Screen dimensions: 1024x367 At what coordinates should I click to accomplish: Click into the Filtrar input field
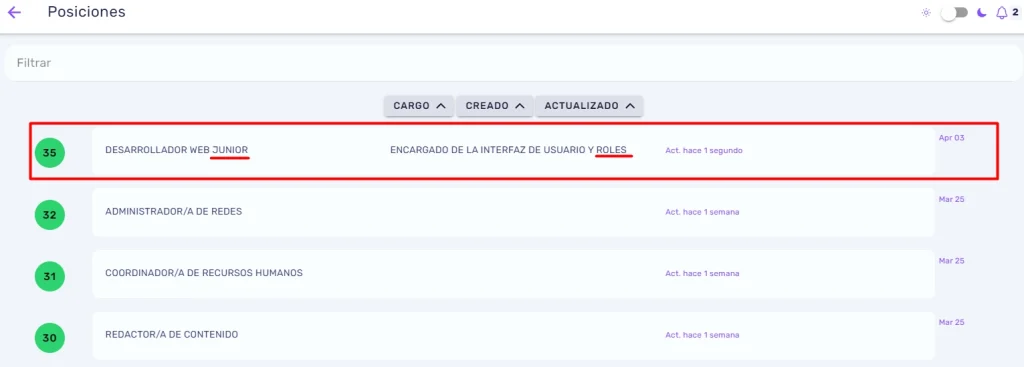(x=511, y=63)
